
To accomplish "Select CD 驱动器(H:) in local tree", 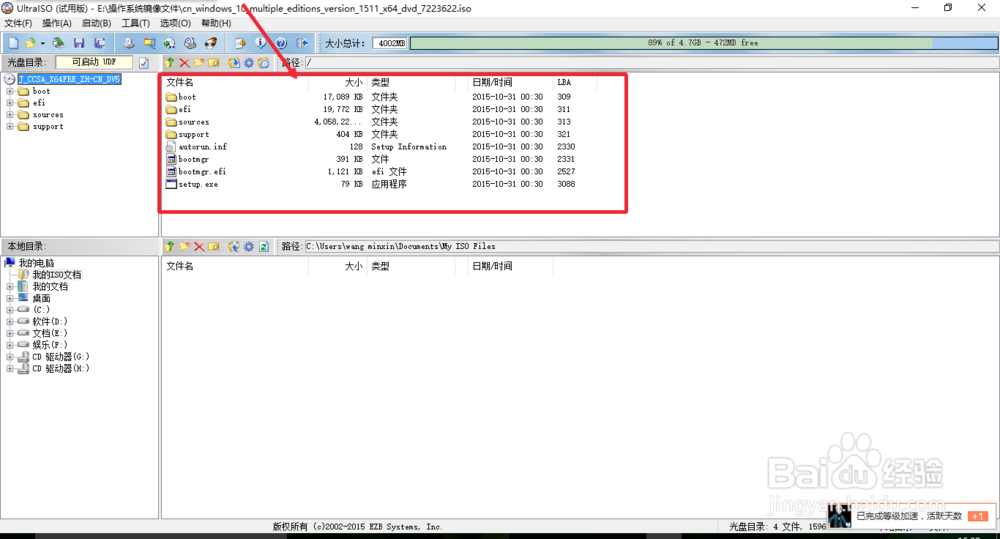I will coord(61,368).
